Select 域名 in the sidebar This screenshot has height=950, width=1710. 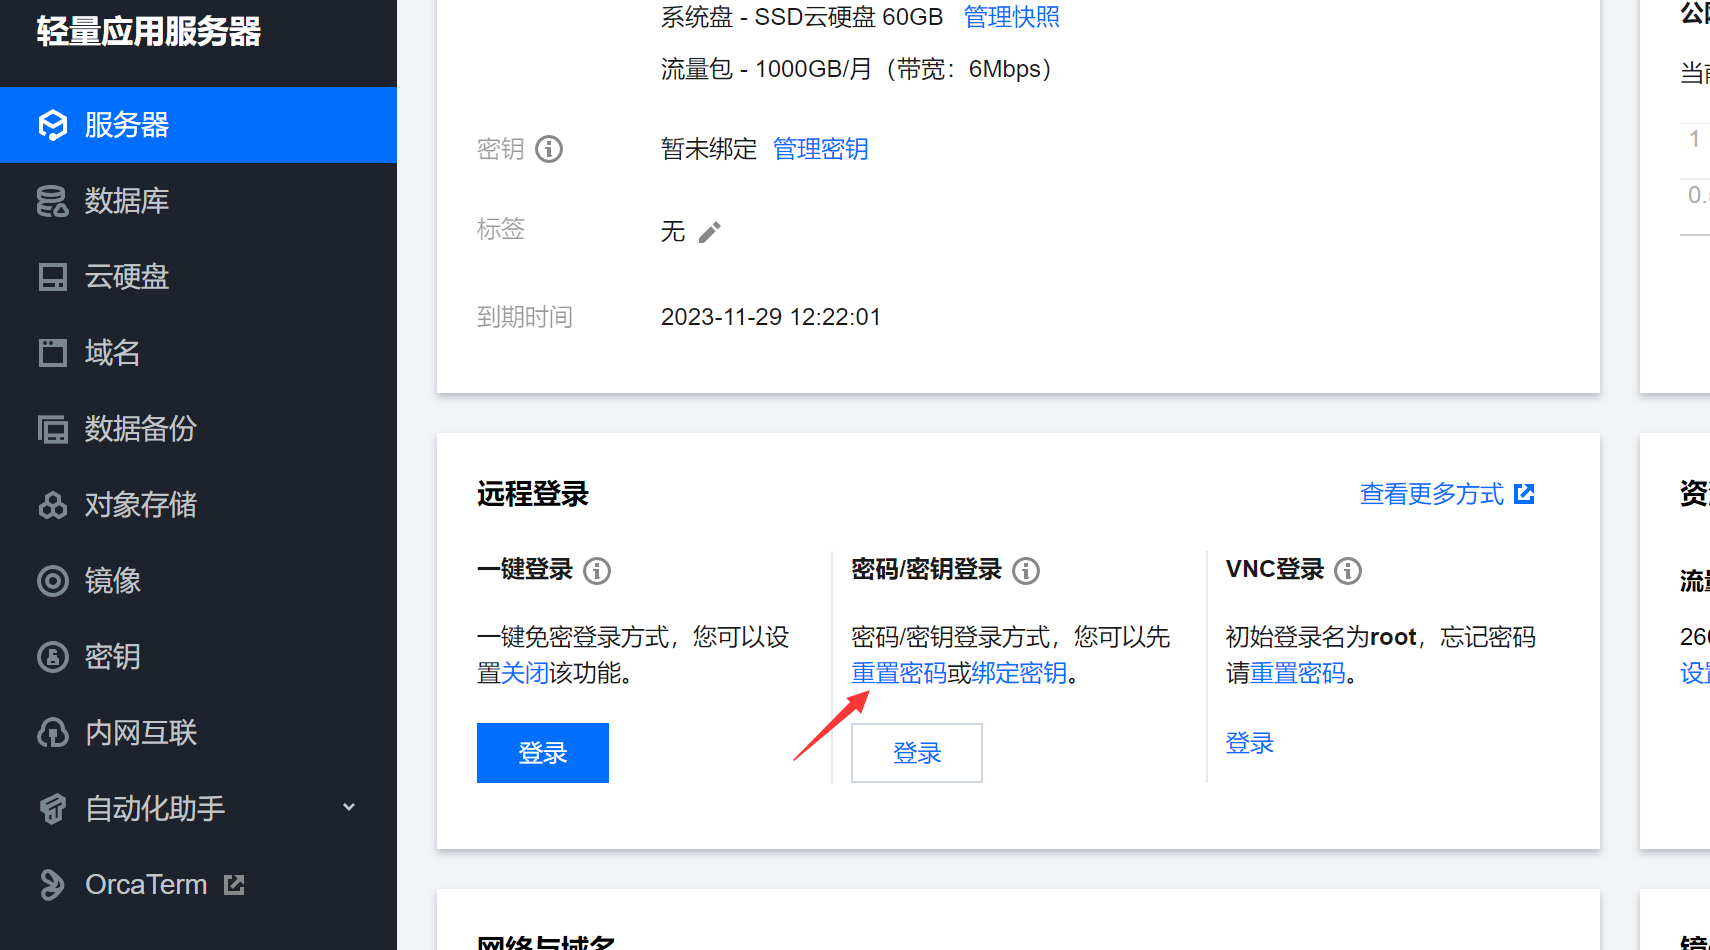[198, 353]
